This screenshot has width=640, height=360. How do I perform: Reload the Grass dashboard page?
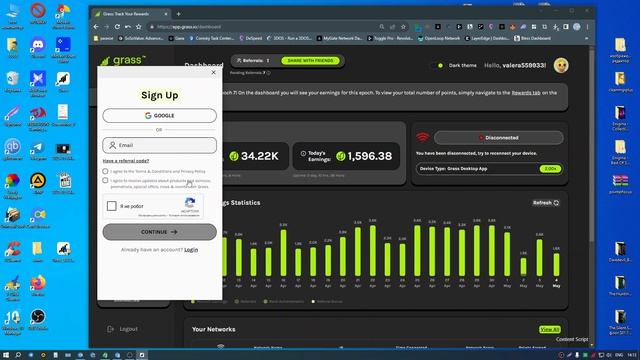(117, 27)
